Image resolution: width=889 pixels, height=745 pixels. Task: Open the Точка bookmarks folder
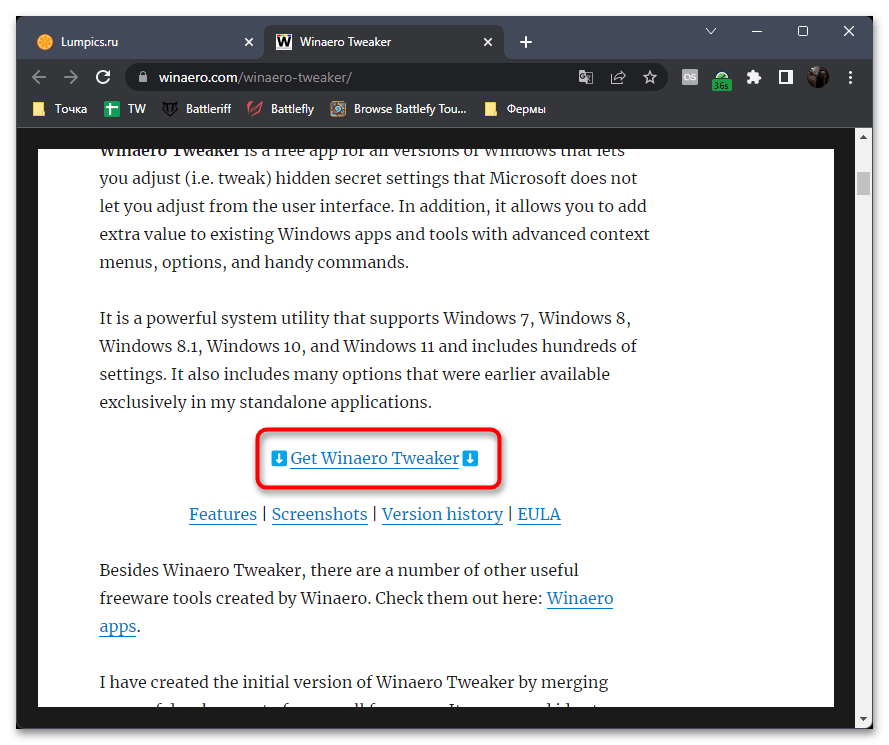coord(60,109)
